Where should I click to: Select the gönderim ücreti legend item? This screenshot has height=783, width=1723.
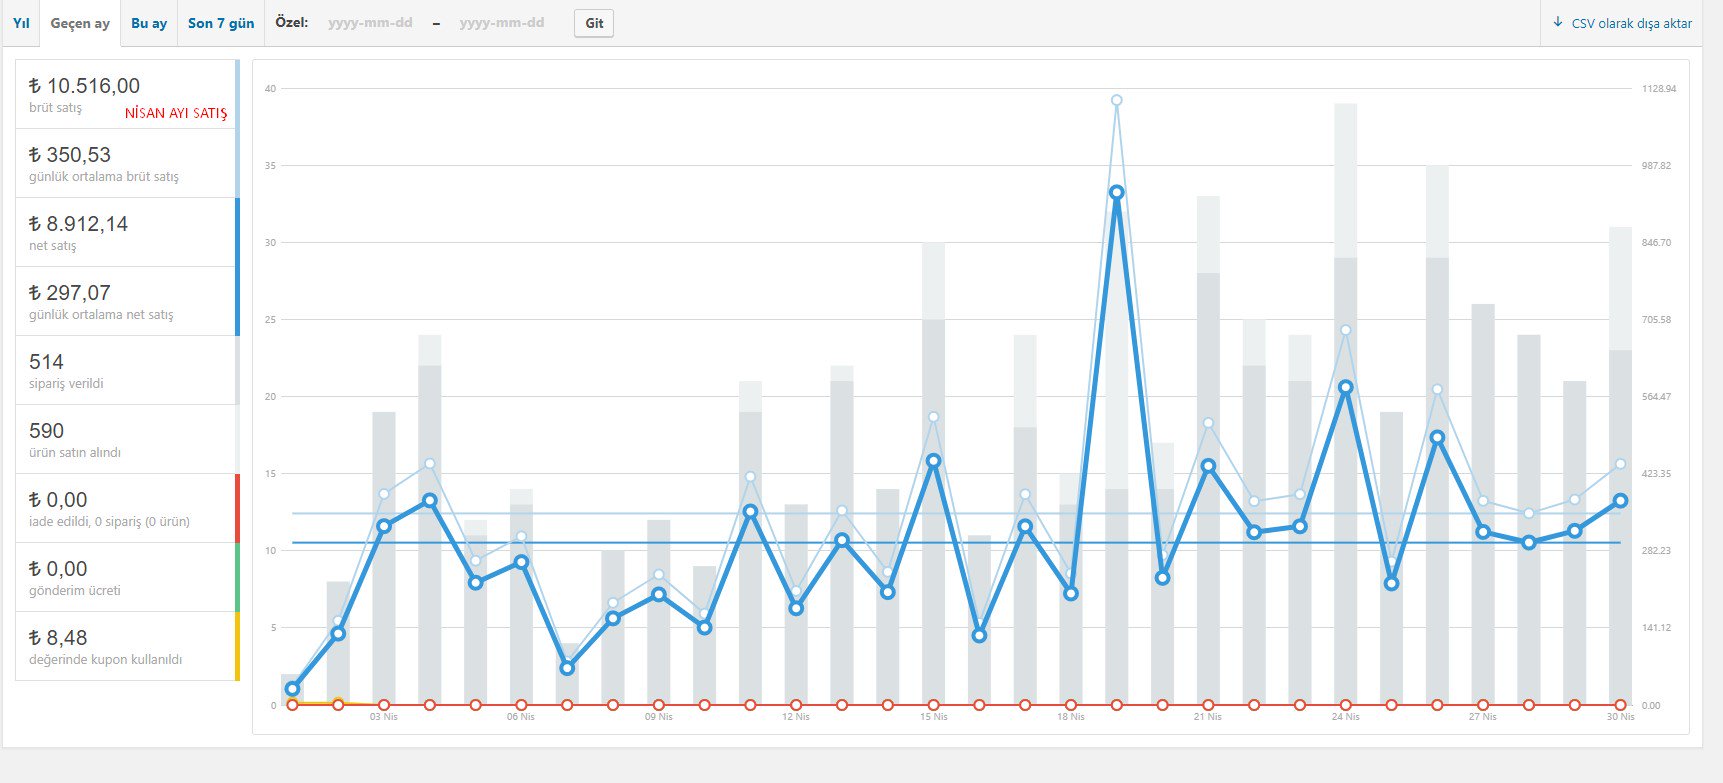click(x=127, y=577)
